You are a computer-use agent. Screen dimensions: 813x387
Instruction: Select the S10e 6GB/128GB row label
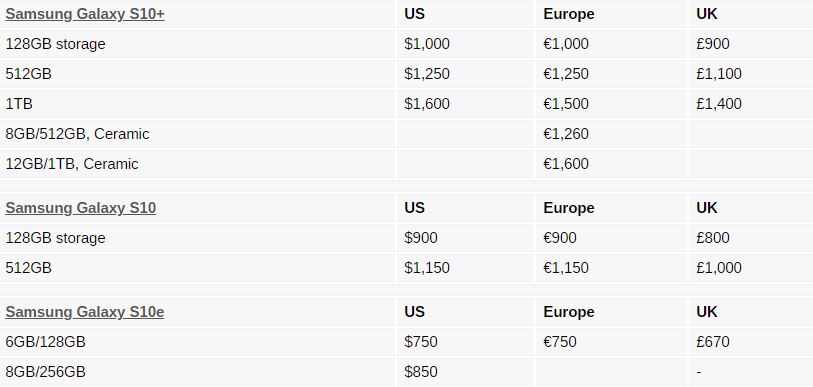coord(46,342)
